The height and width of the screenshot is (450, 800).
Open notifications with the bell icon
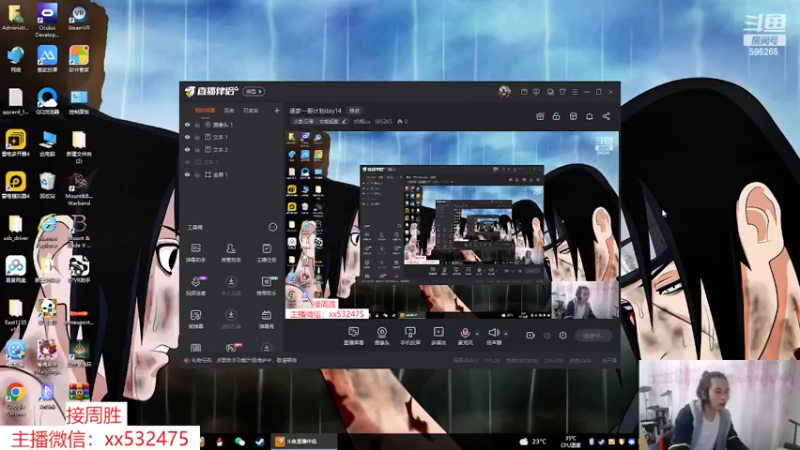[x=589, y=116]
